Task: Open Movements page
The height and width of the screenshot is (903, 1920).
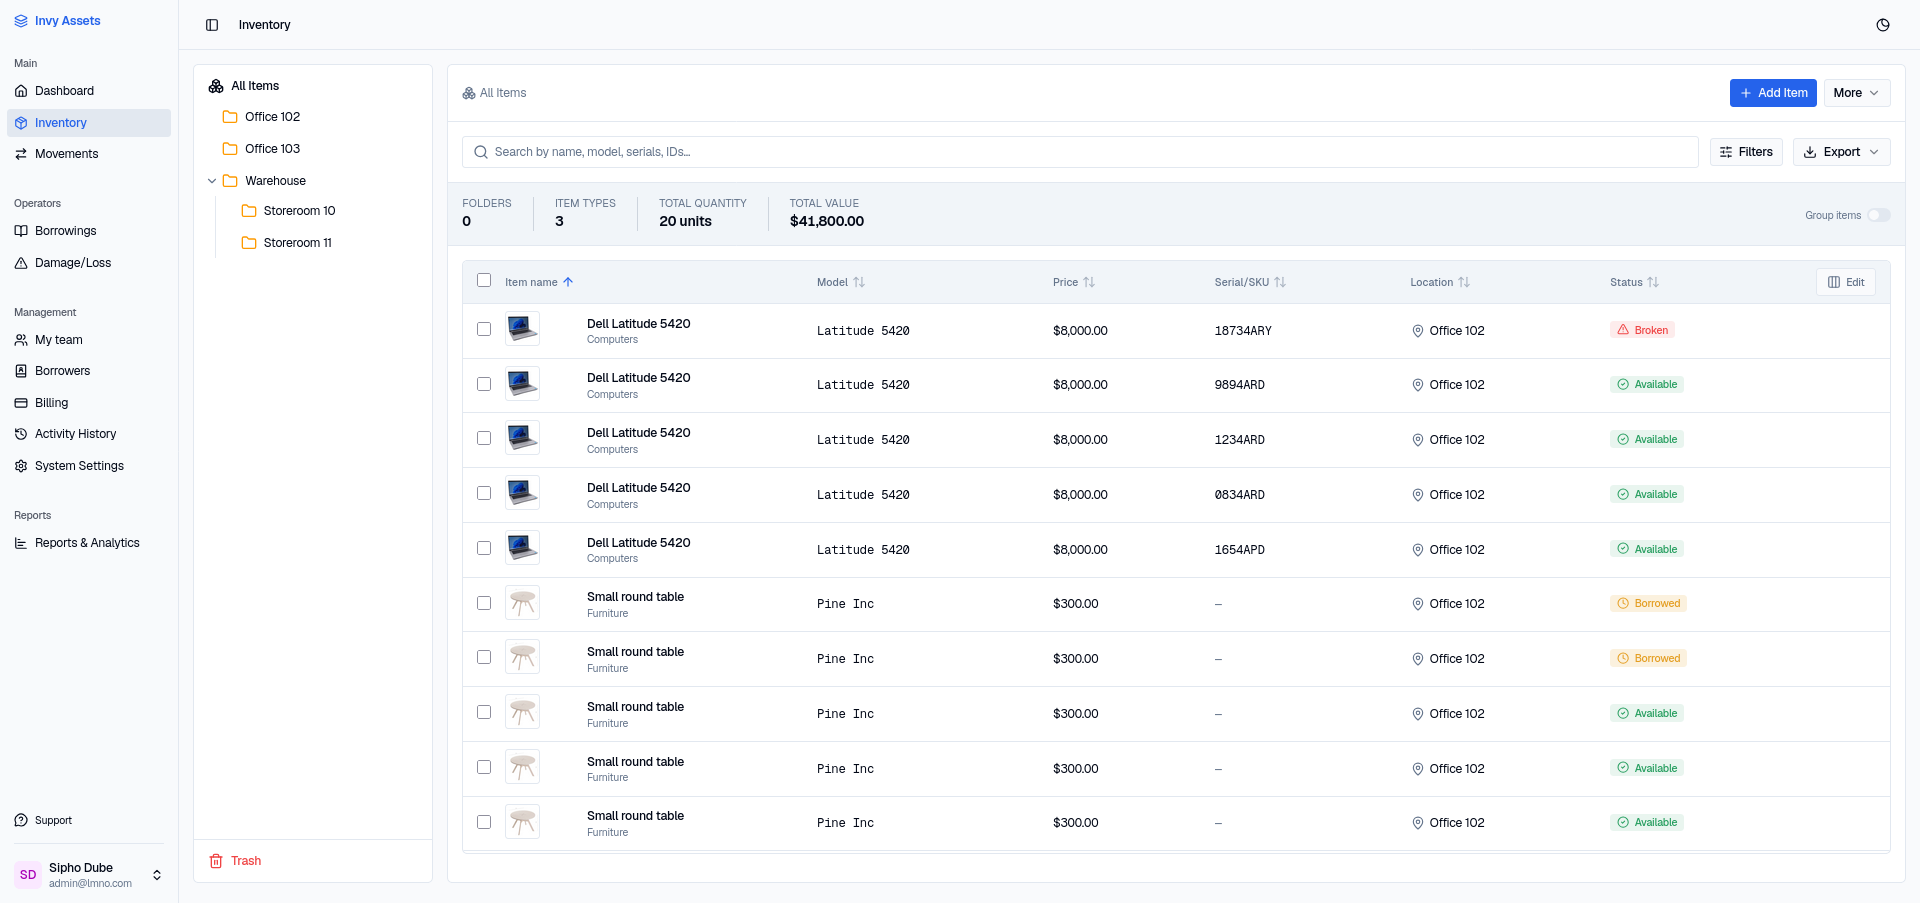Action: 89,154
